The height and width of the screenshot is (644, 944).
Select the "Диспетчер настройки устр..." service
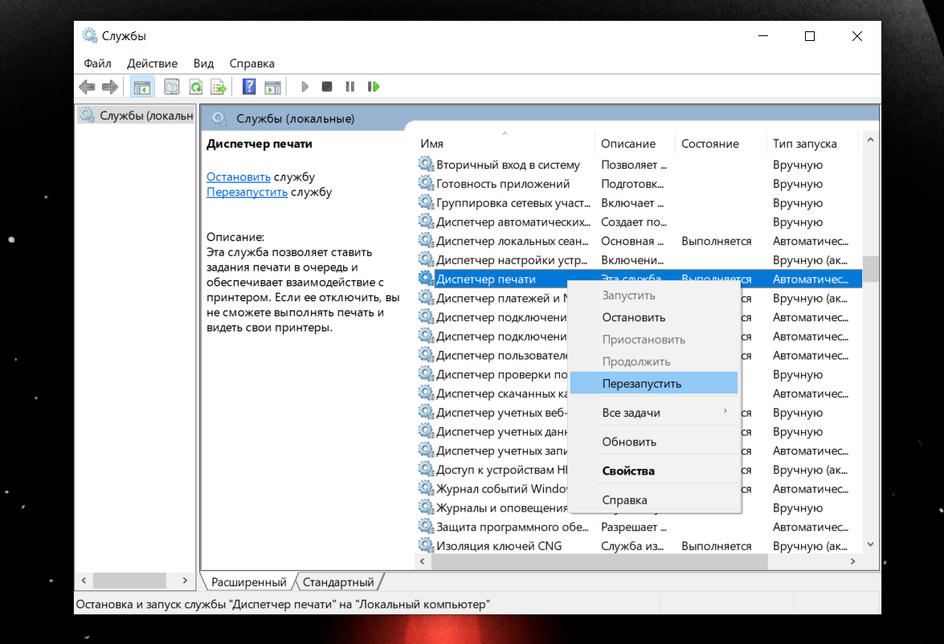click(x=512, y=260)
